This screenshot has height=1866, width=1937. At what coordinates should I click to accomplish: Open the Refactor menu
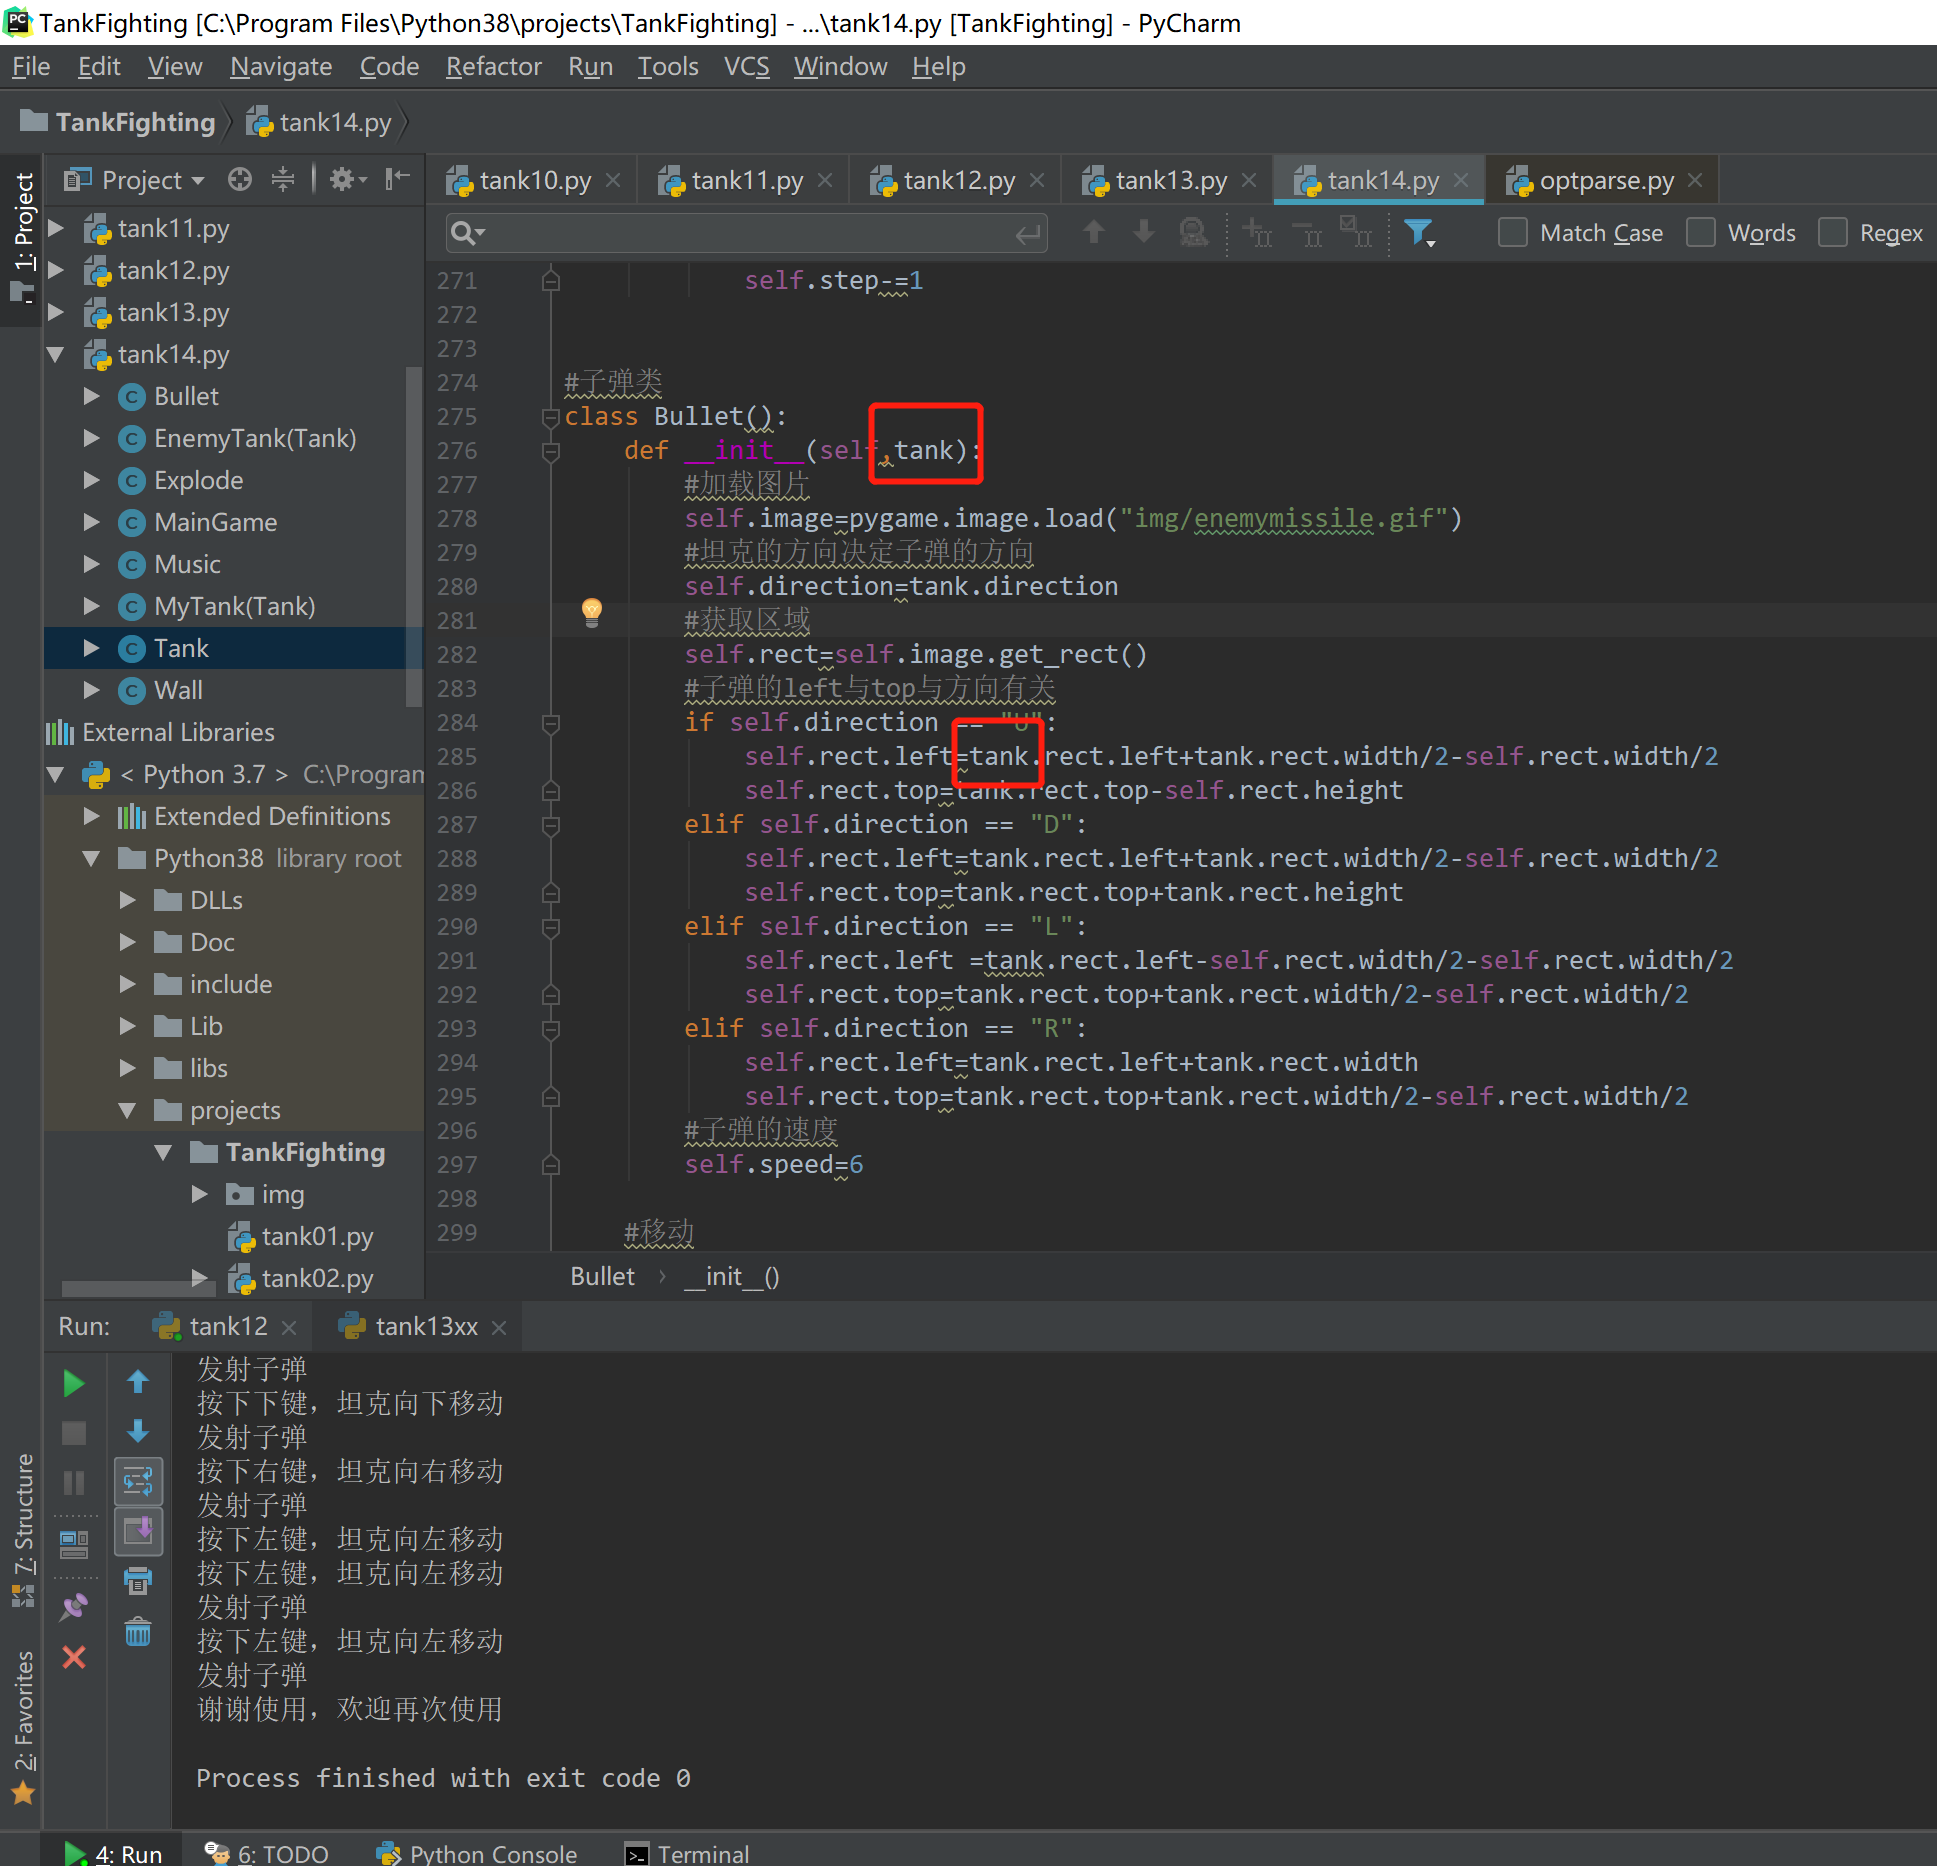(x=493, y=67)
